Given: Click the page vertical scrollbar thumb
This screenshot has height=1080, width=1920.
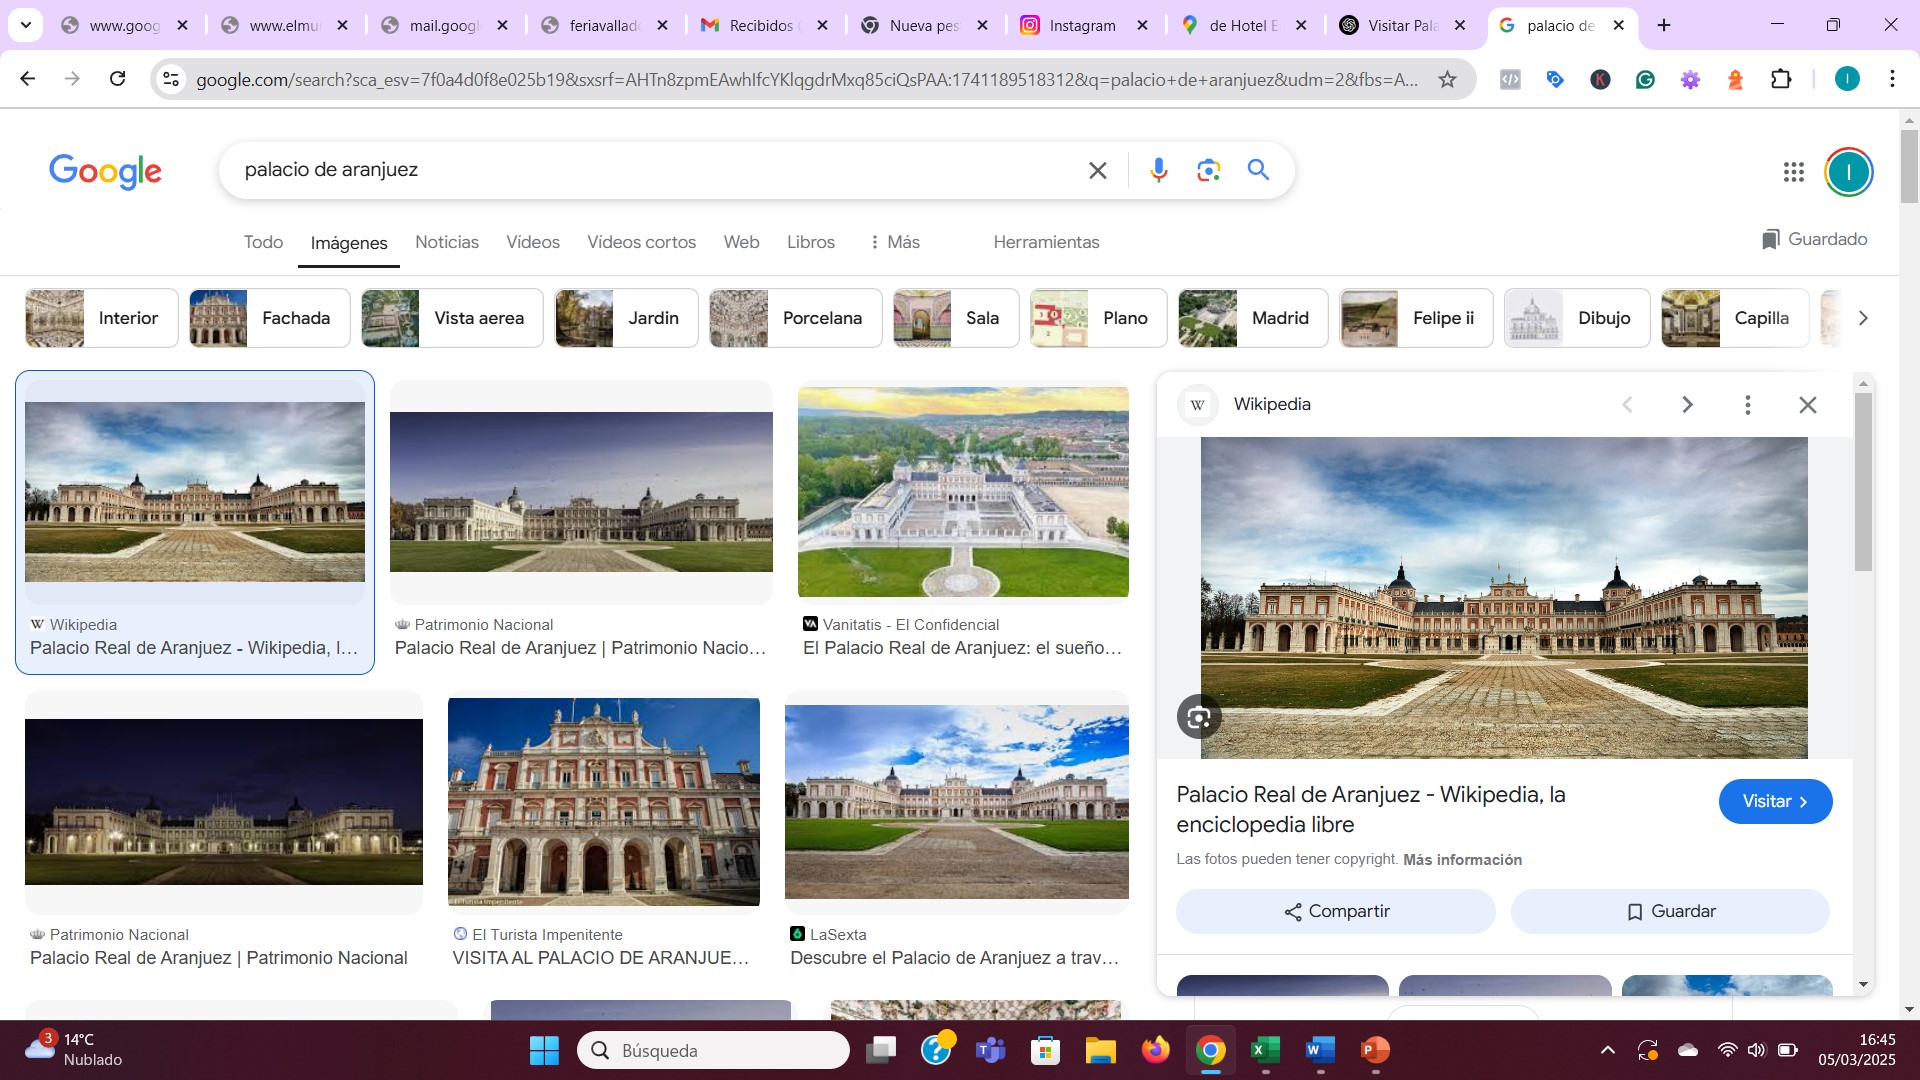Looking at the screenshot, I should point(1909,165).
